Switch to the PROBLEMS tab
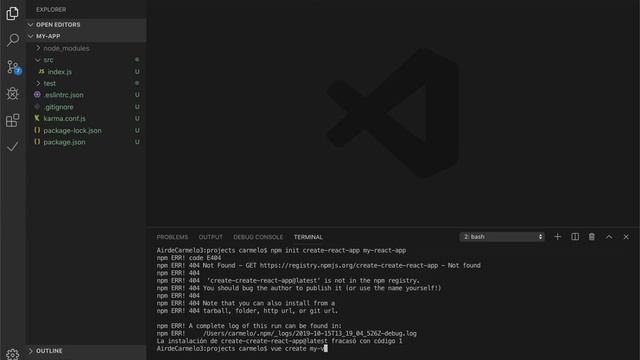Viewport: 640px width, 360px height. pos(172,237)
